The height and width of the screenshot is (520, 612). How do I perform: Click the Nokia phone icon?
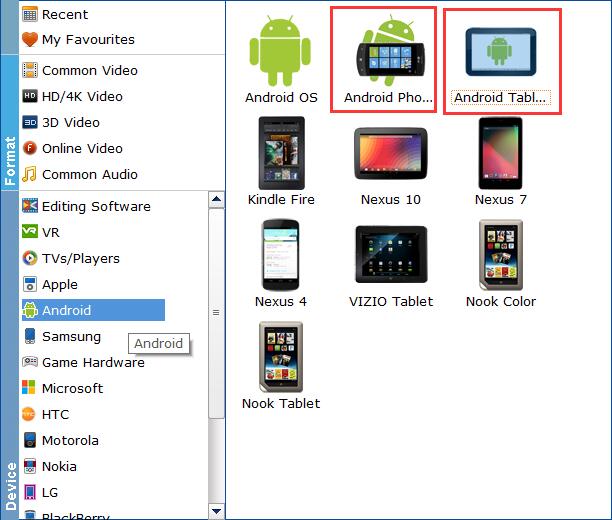30,466
